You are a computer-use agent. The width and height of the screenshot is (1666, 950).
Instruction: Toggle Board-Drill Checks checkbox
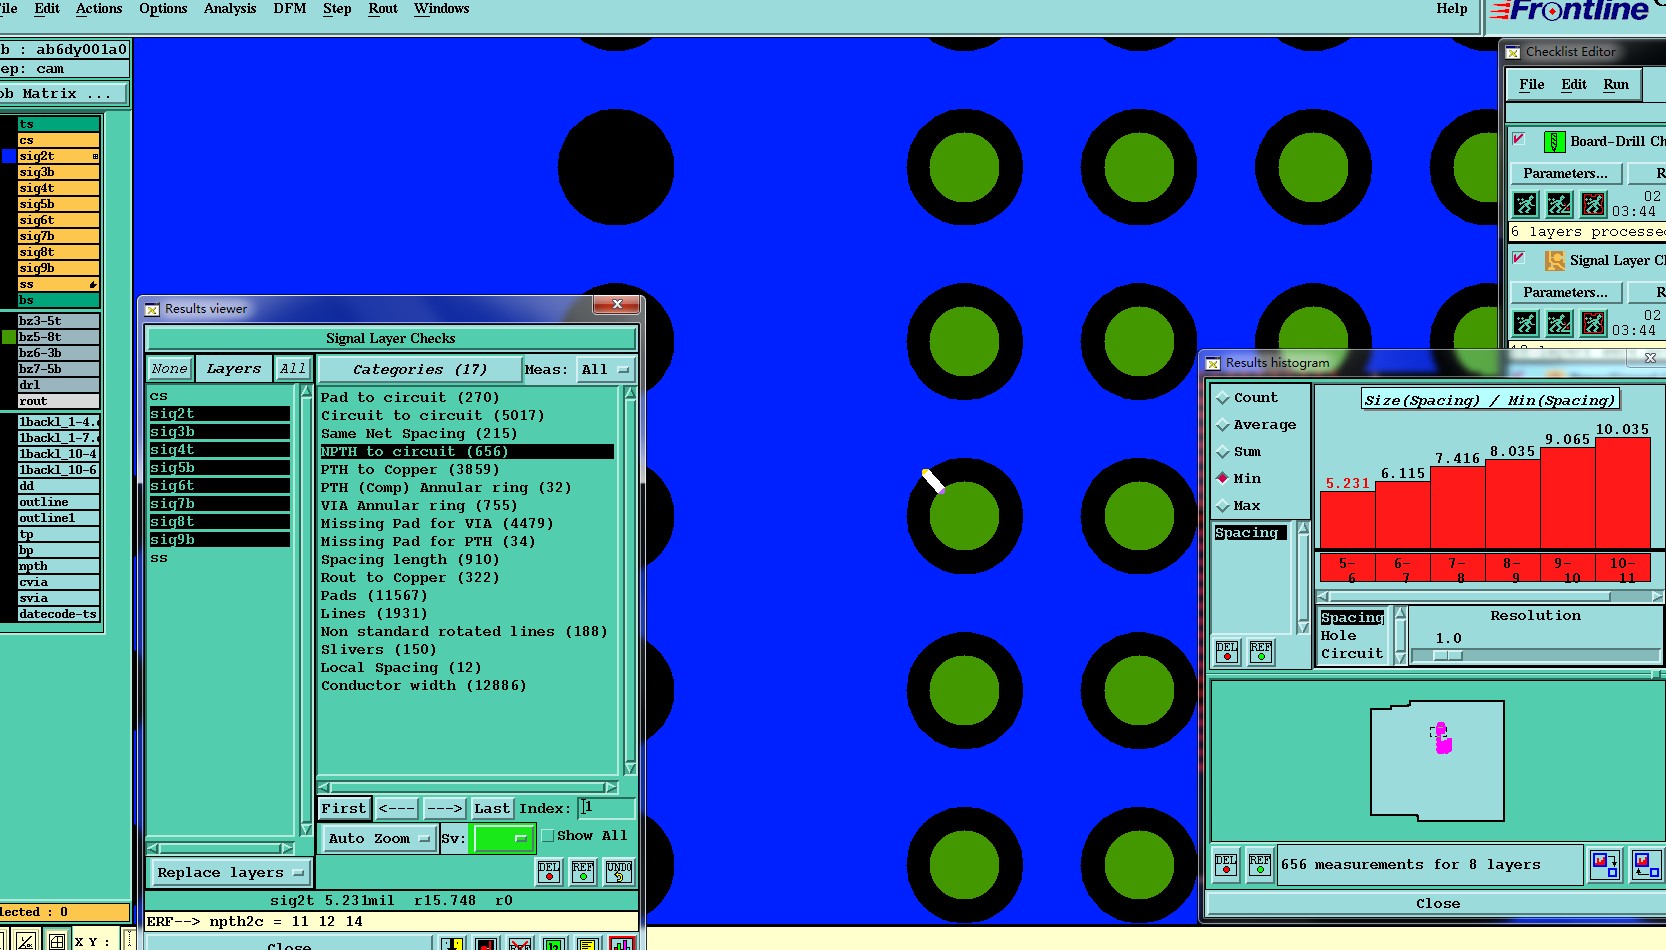point(1519,139)
